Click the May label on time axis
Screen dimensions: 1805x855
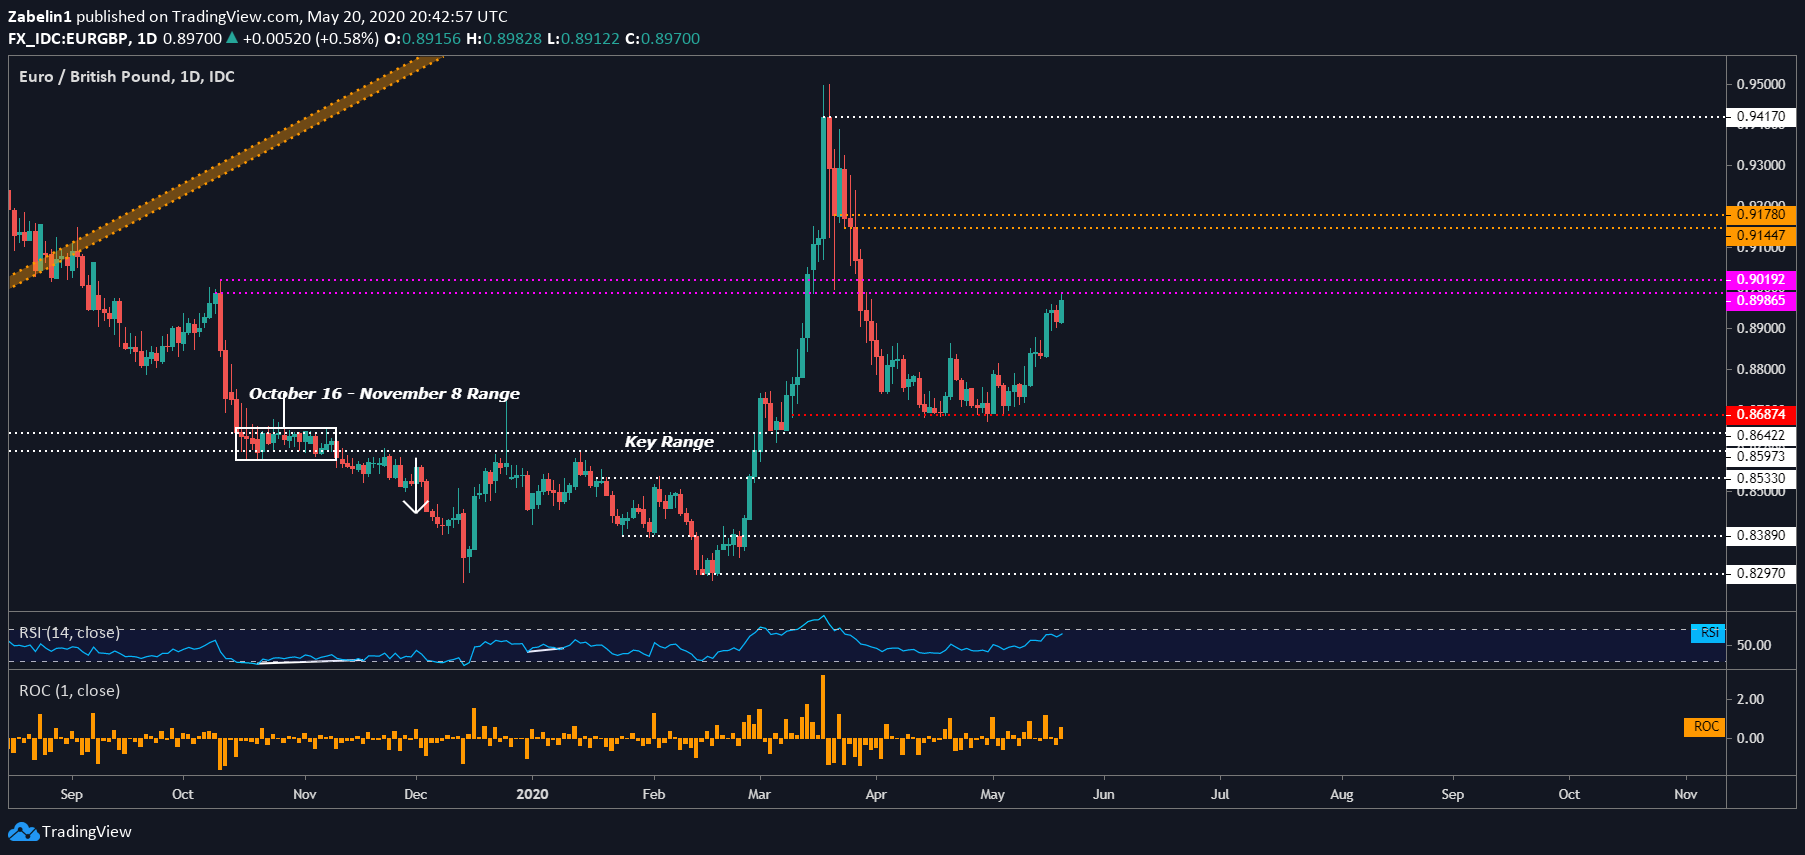pos(992,795)
